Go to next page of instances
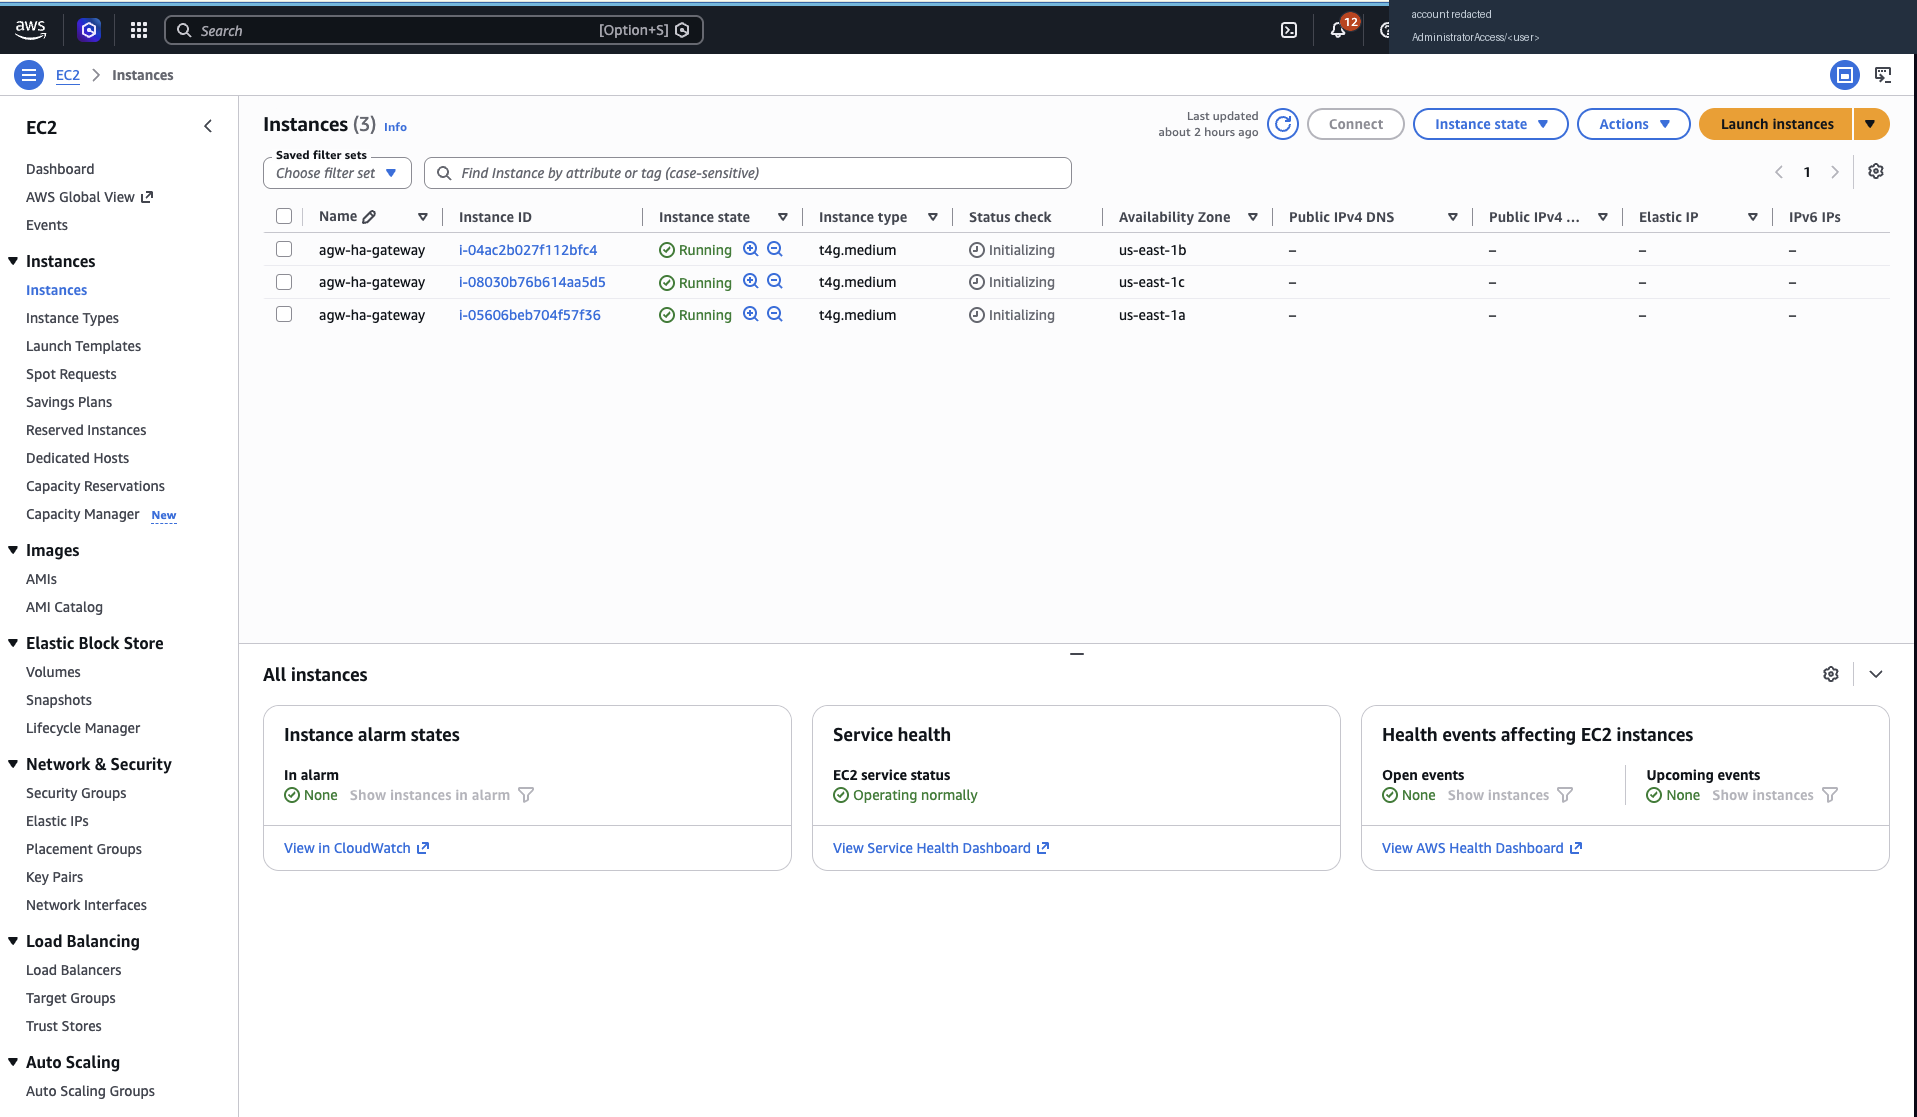This screenshot has height=1117, width=1917. 1835,172
